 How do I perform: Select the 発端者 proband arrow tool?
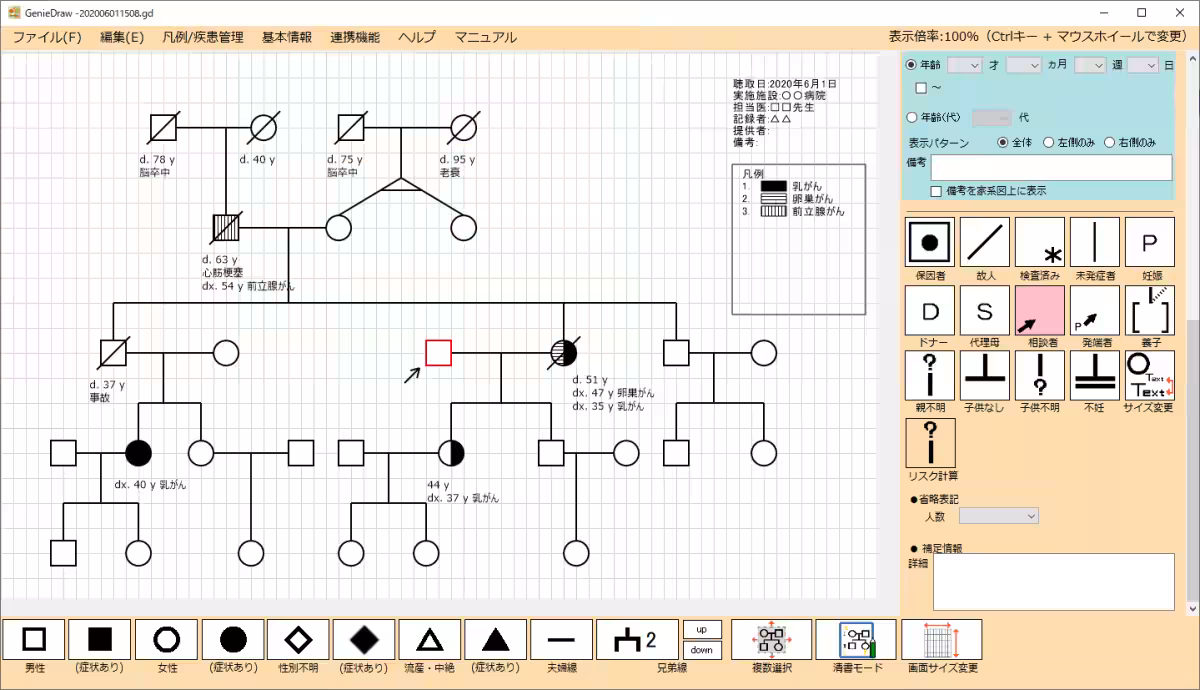(x=1095, y=310)
